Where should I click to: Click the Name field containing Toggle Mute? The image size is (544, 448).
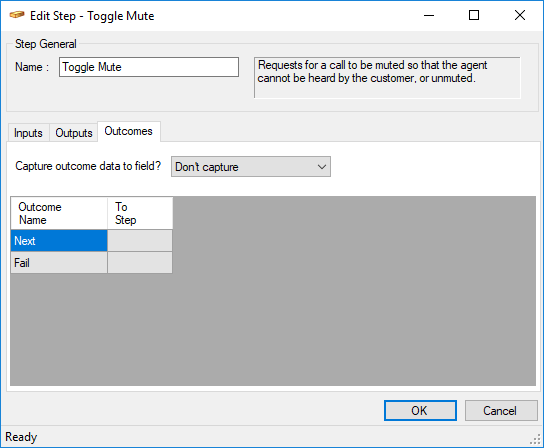coord(149,67)
